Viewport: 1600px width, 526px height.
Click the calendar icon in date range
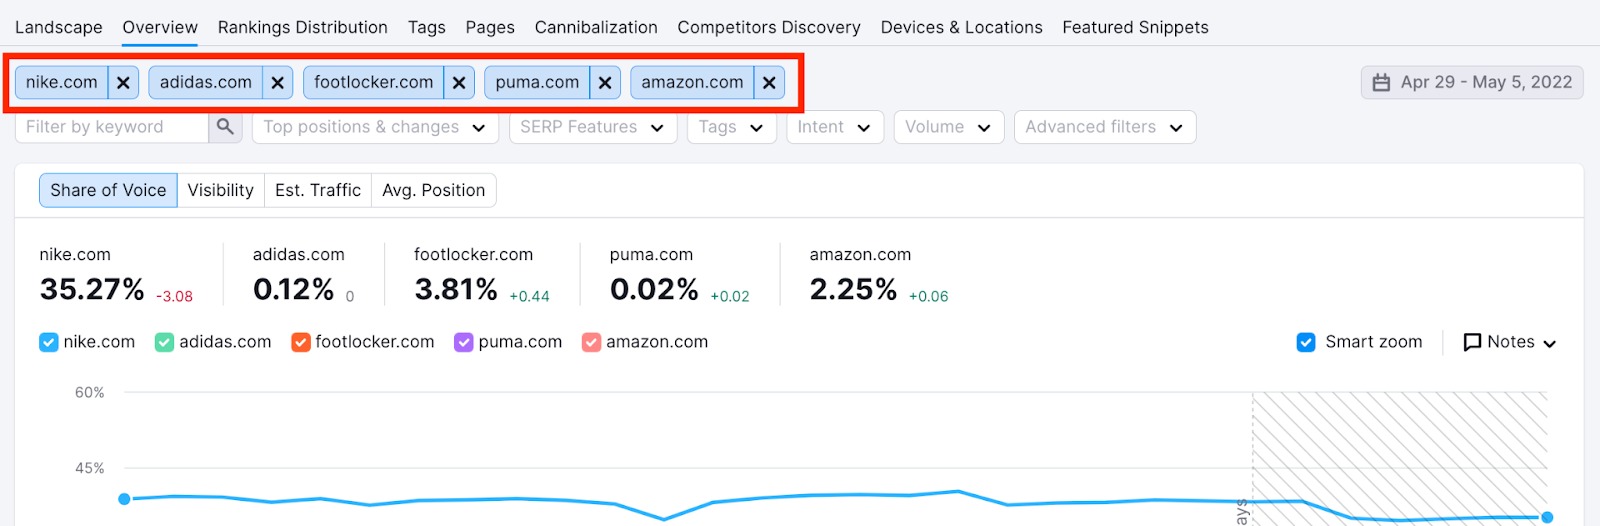point(1381,83)
